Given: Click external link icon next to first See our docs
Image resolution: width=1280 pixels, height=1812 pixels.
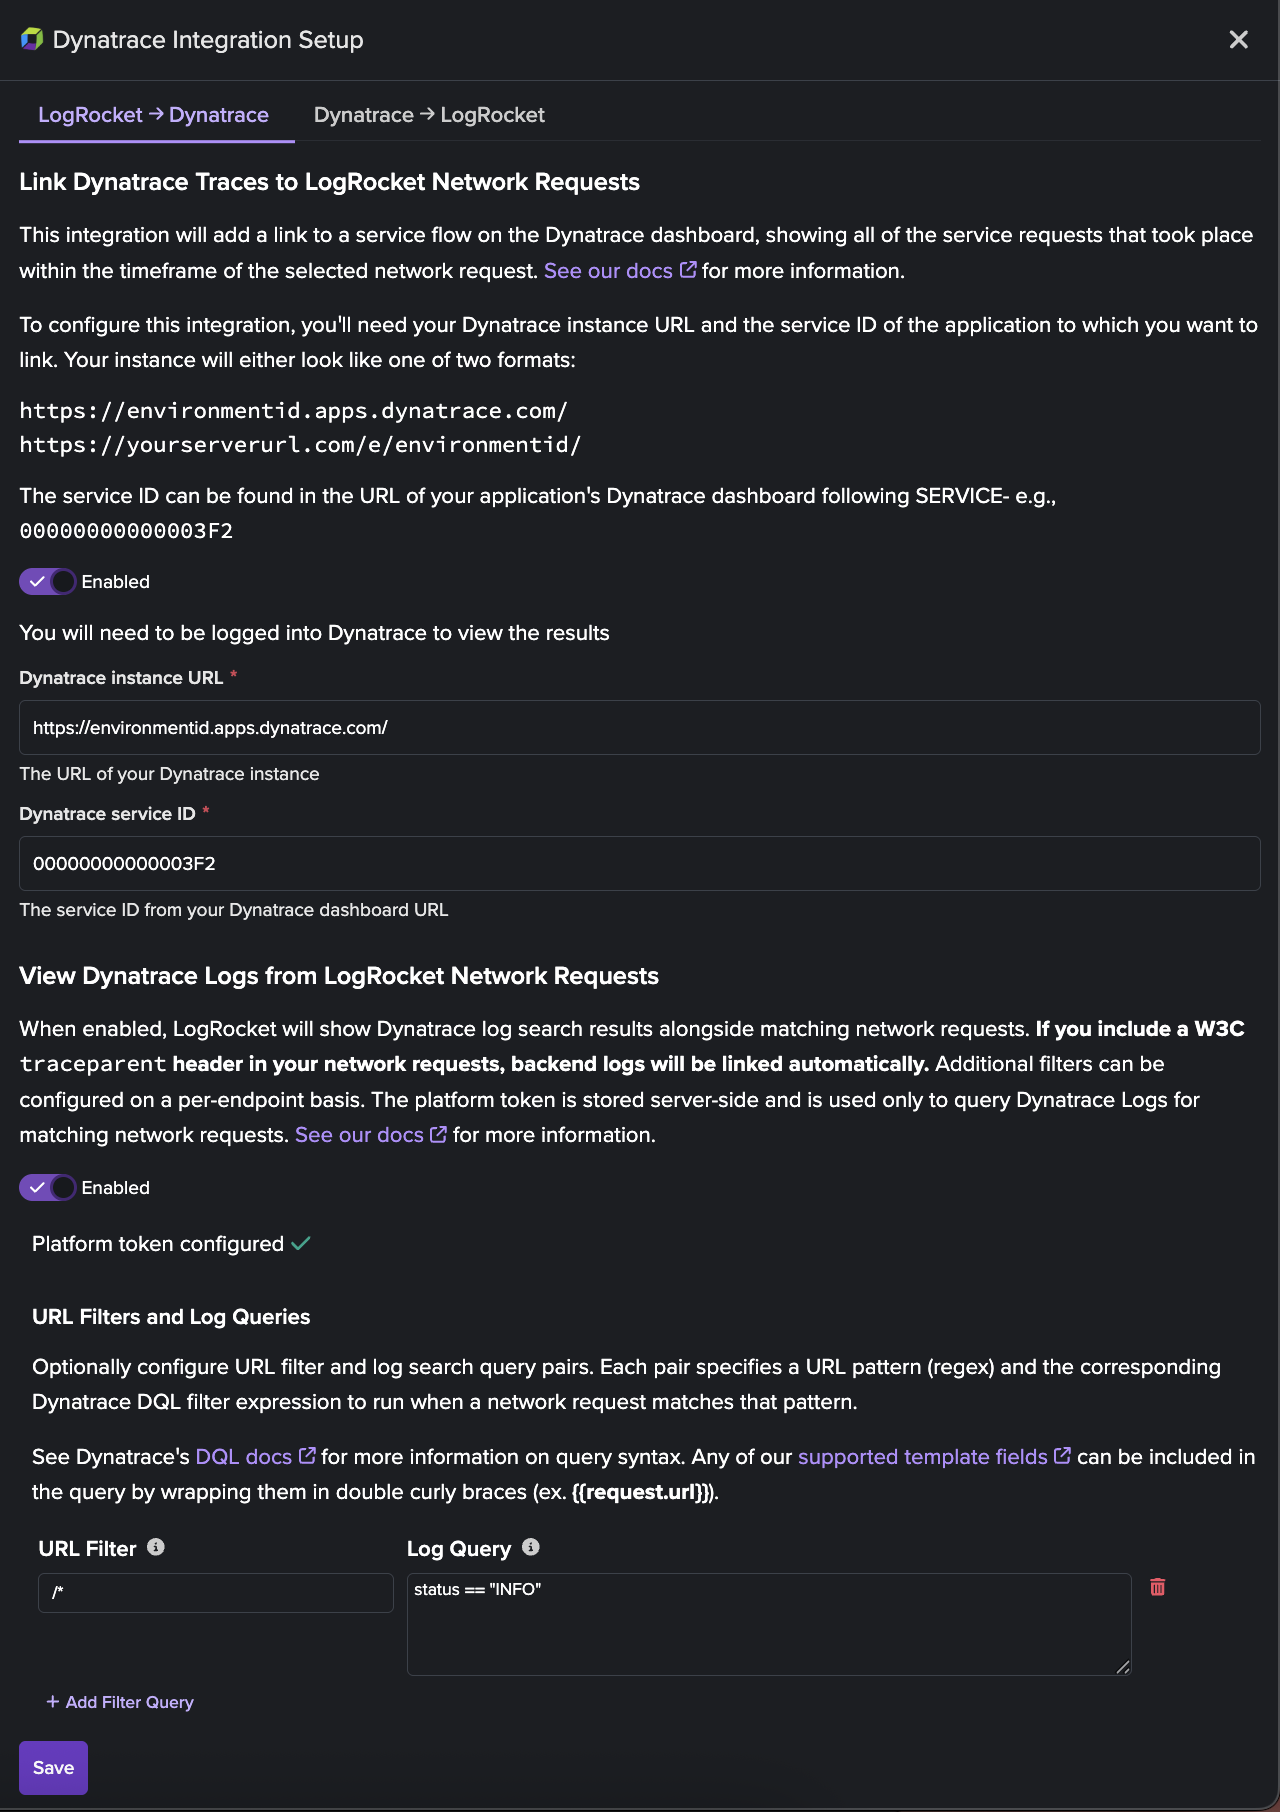Looking at the screenshot, I should [x=688, y=270].
